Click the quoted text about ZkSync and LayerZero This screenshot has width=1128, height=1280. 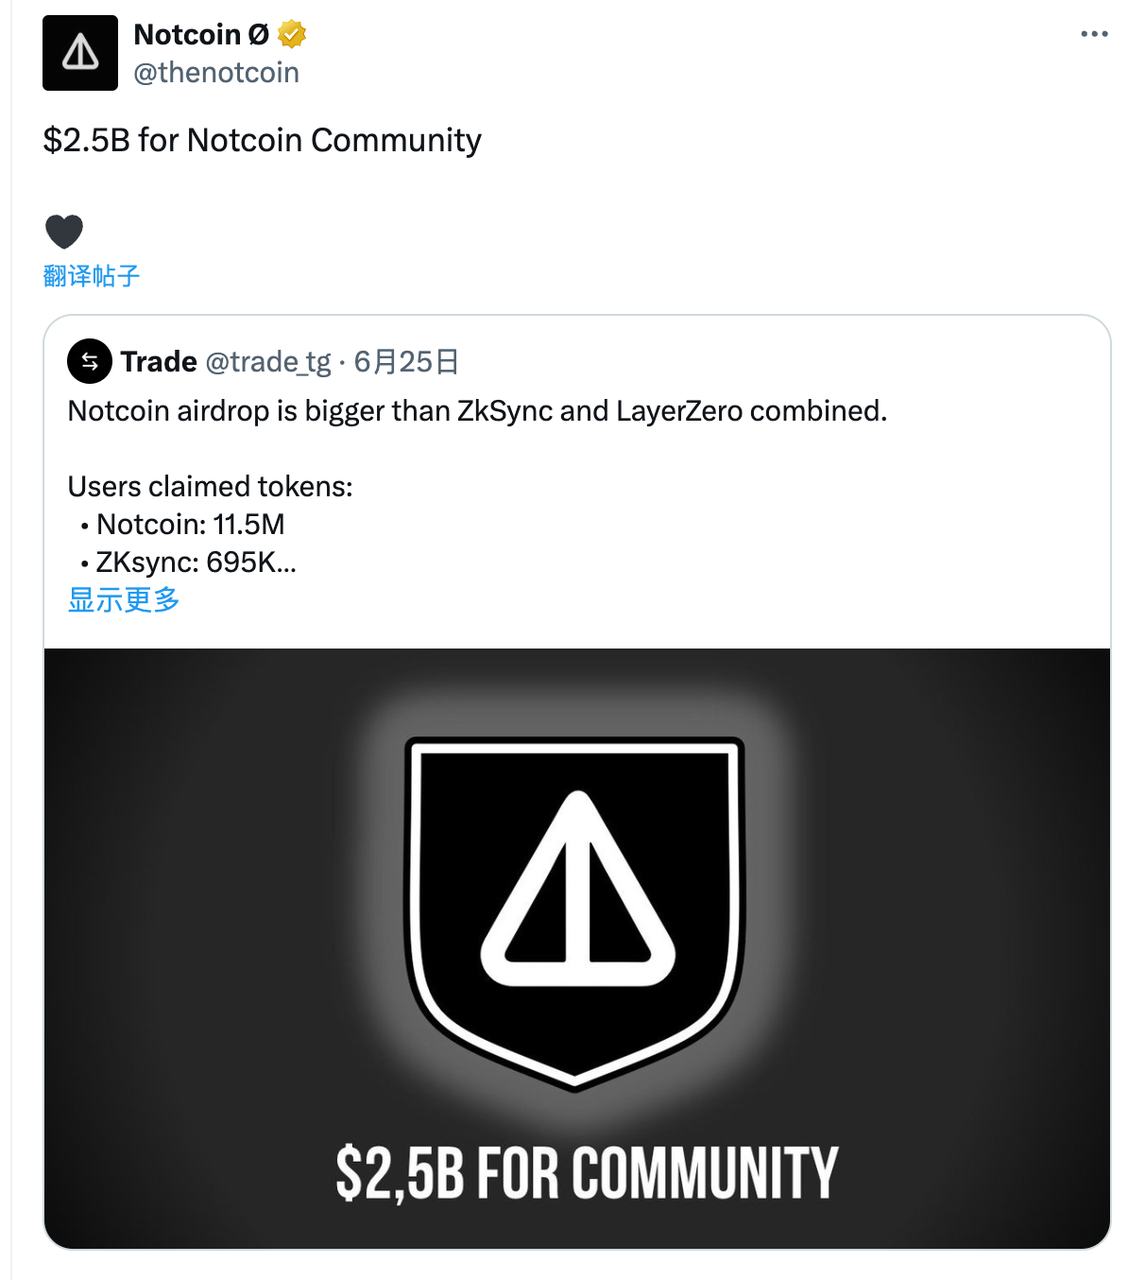[x=477, y=411]
